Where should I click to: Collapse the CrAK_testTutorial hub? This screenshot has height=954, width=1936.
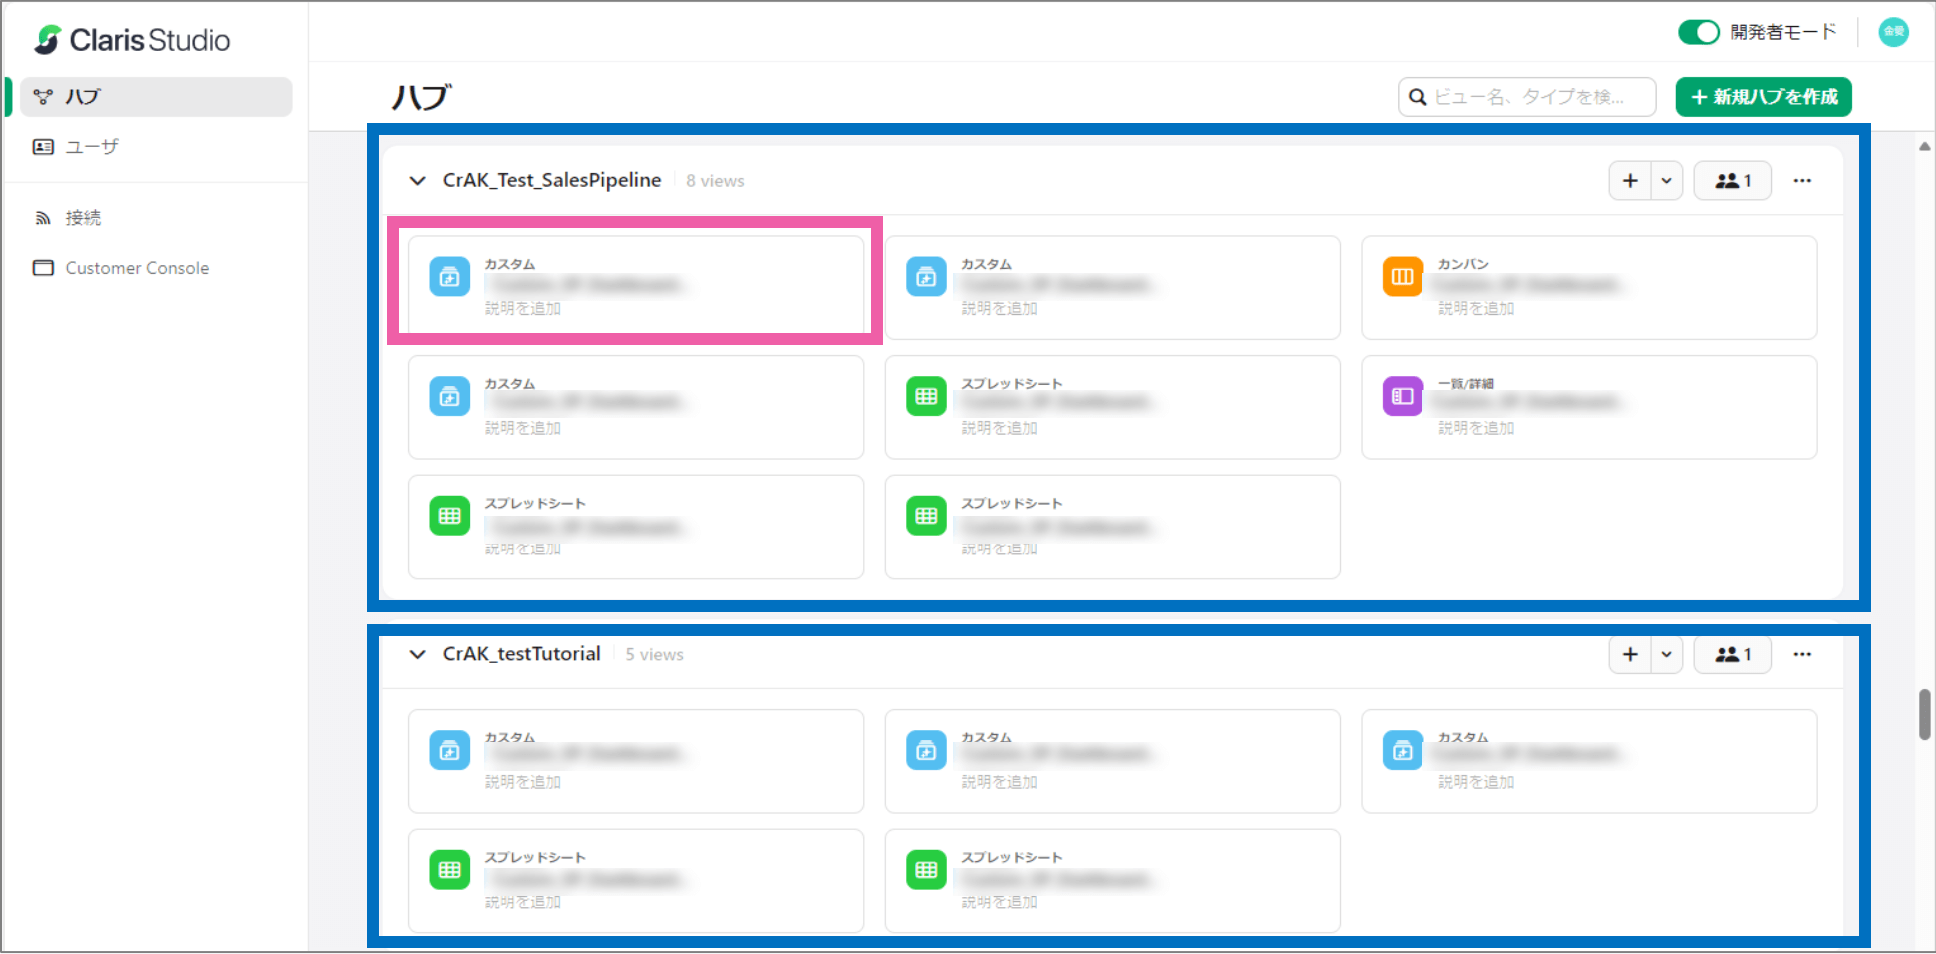click(x=417, y=654)
